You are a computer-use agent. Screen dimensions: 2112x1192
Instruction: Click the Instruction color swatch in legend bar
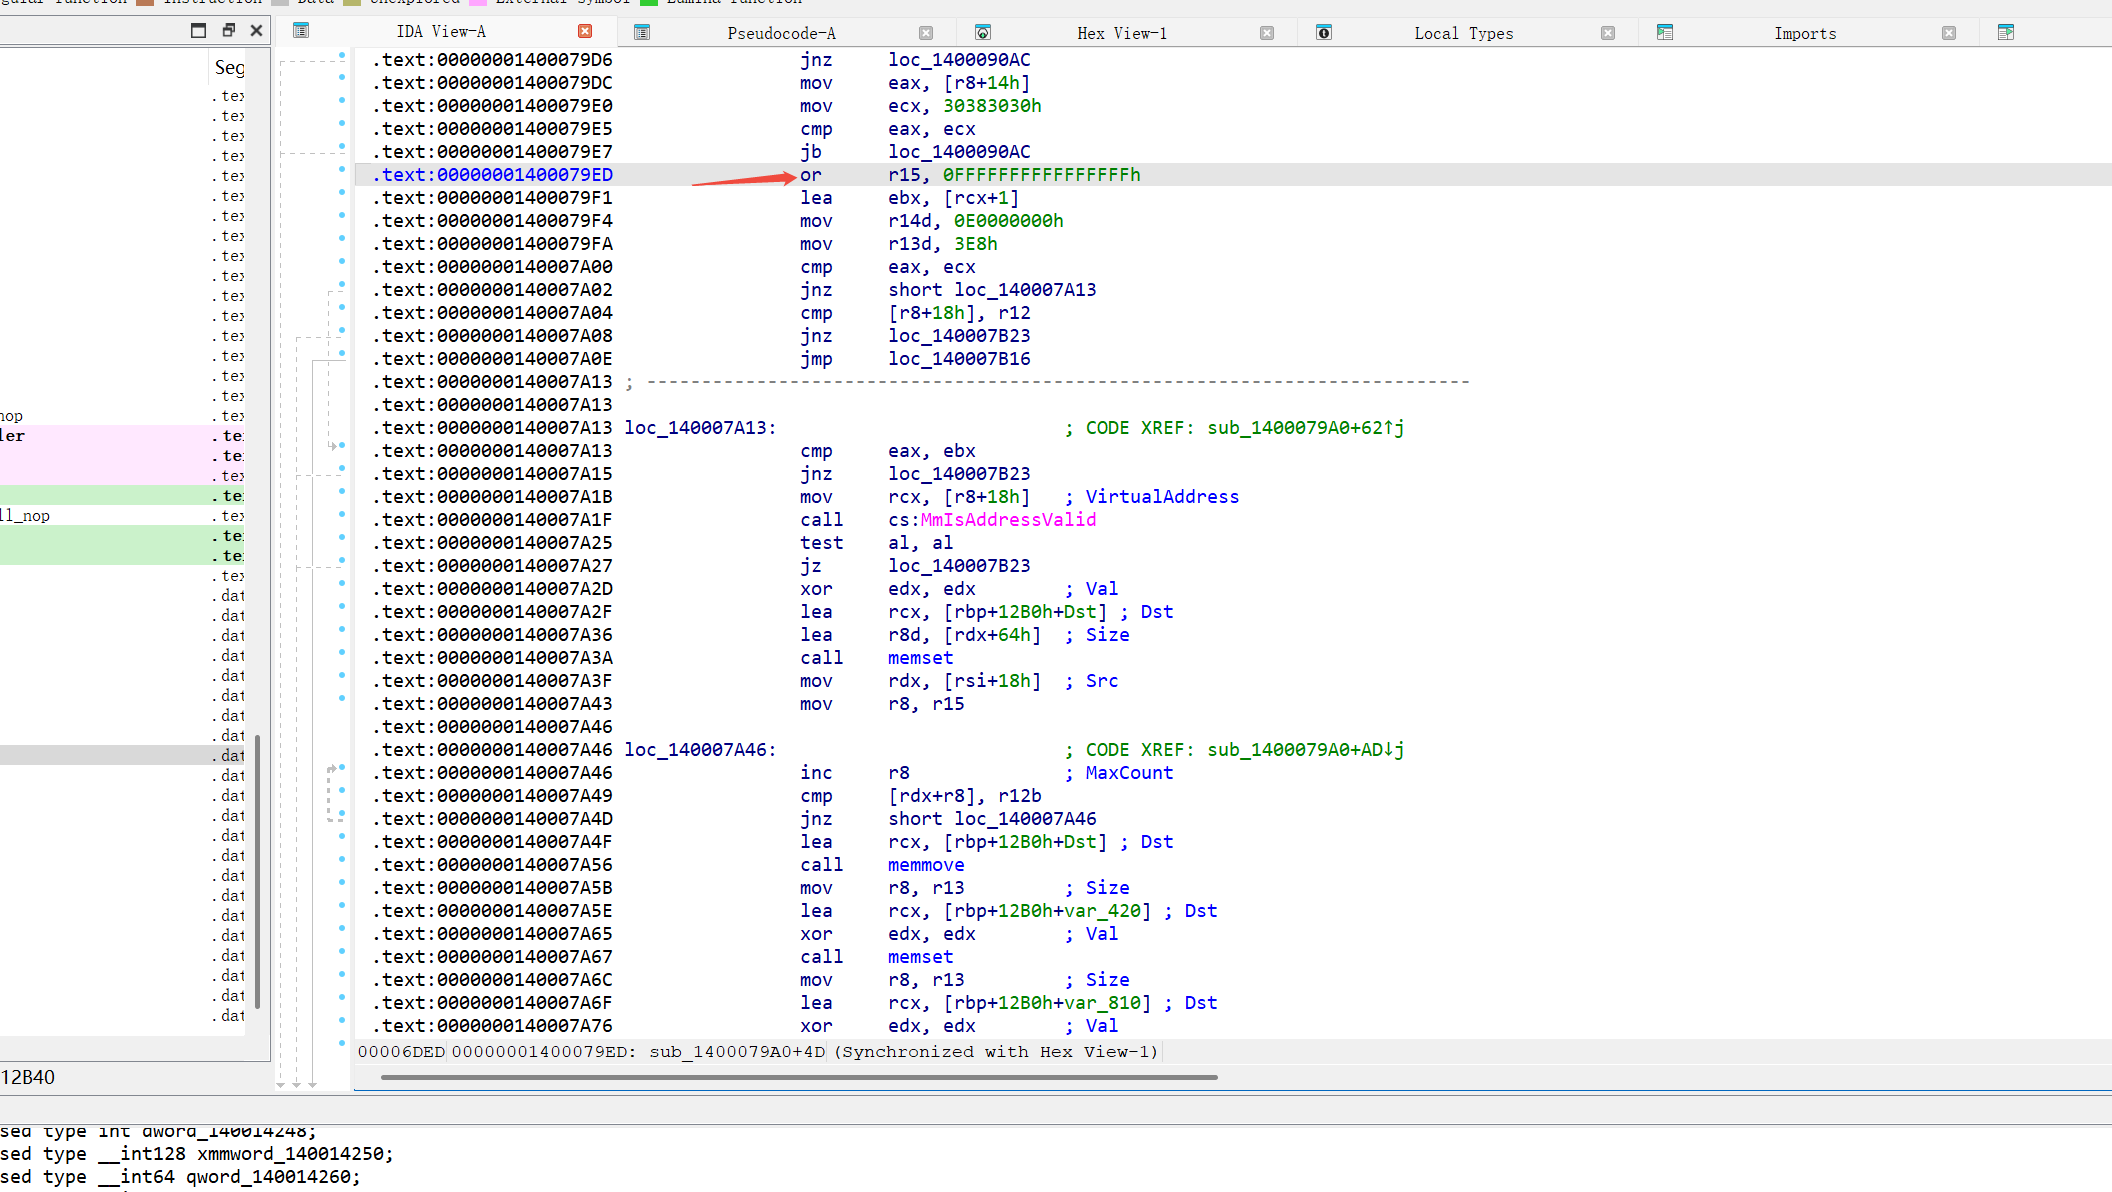point(145,2)
